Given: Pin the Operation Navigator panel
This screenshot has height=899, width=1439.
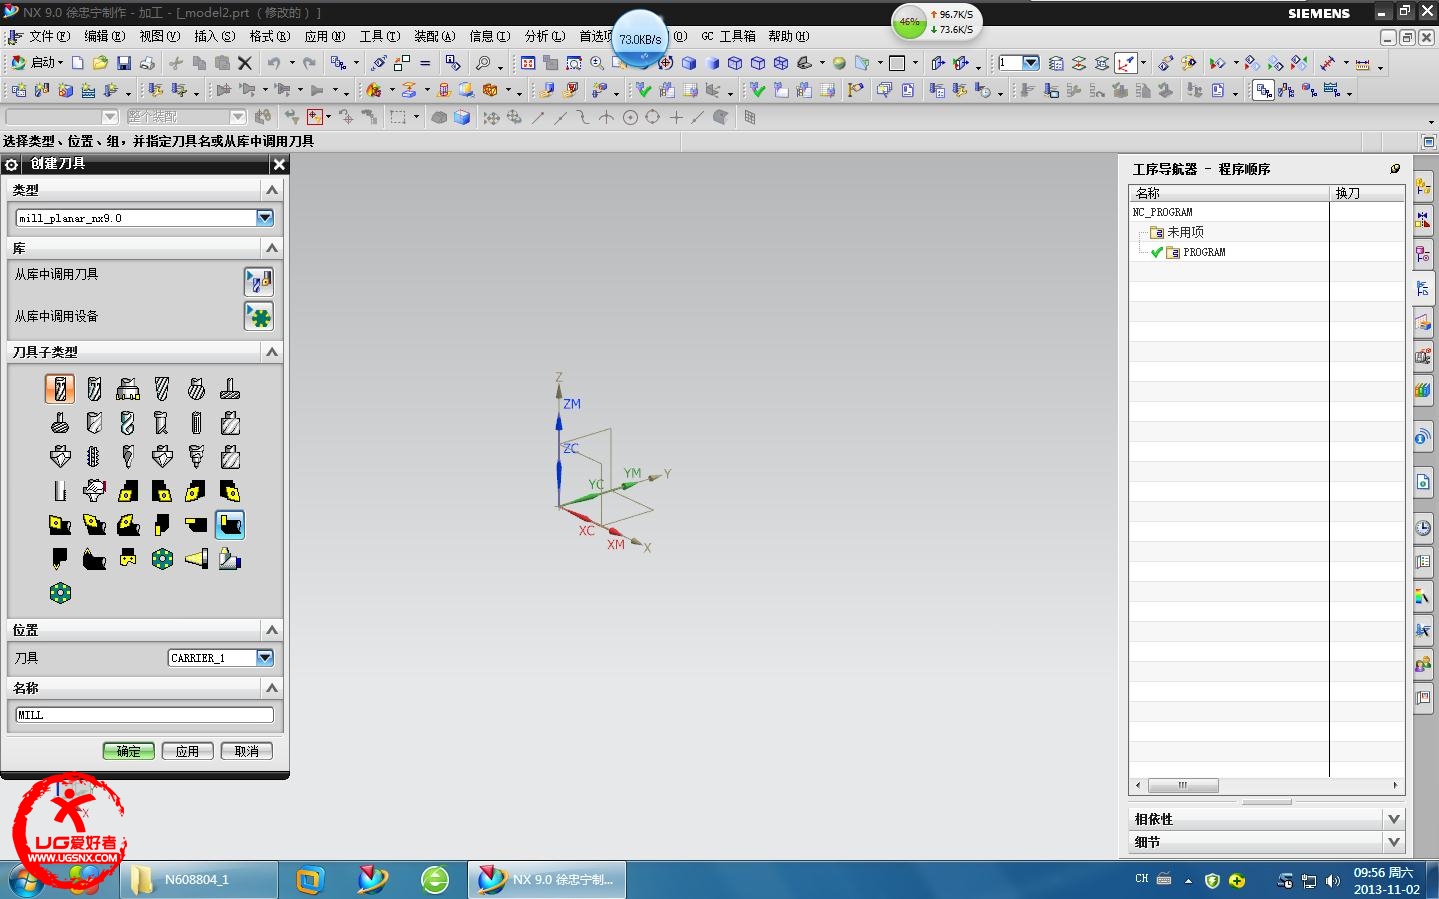Looking at the screenshot, I should pyautogui.click(x=1395, y=169).
